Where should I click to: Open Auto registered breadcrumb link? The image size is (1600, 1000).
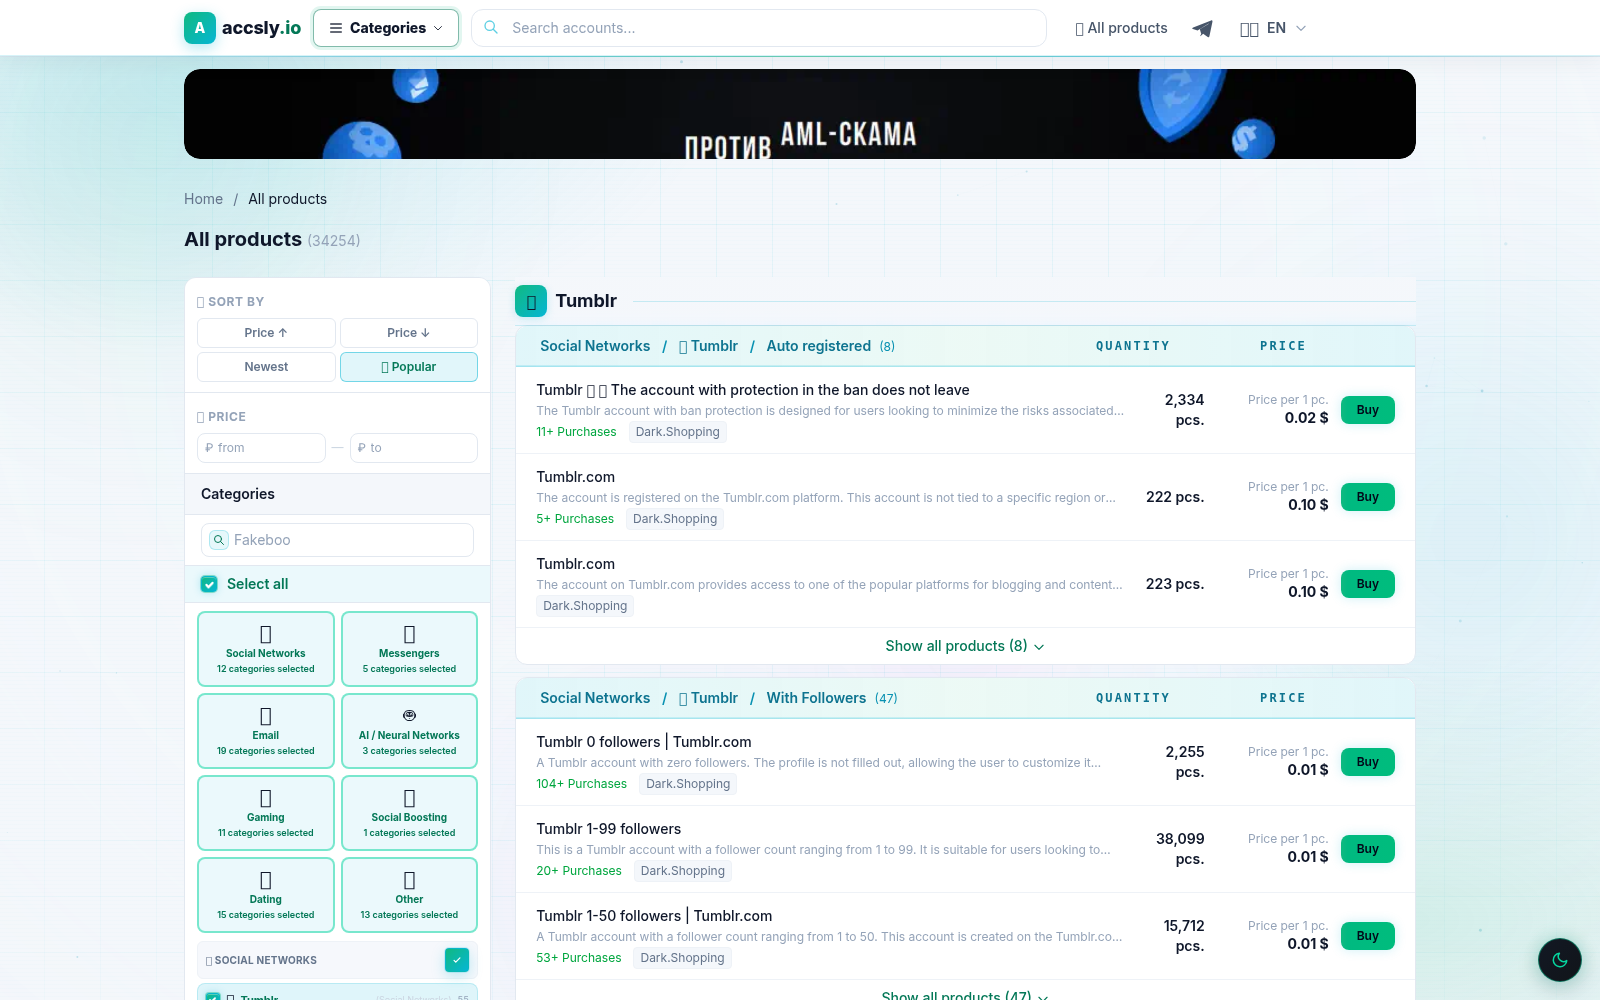(818, 346)
